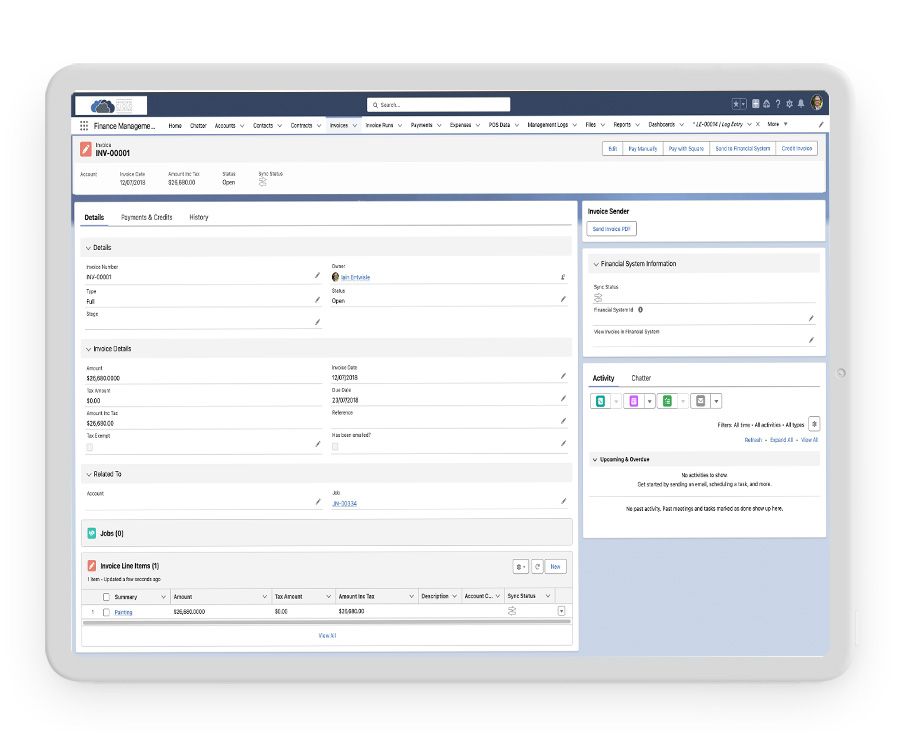This screenshot has height=741, width=900.
Task: Open the JN-00334 job link
Action: click(x=344, y=504)
